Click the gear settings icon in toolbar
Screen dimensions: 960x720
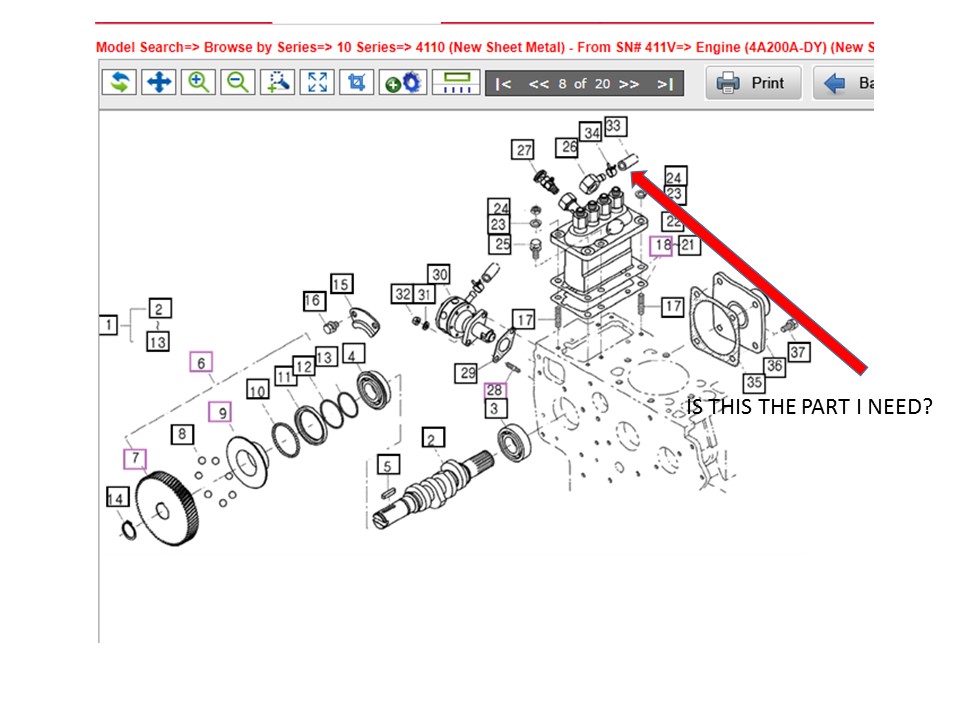click(x=406, y=82)
